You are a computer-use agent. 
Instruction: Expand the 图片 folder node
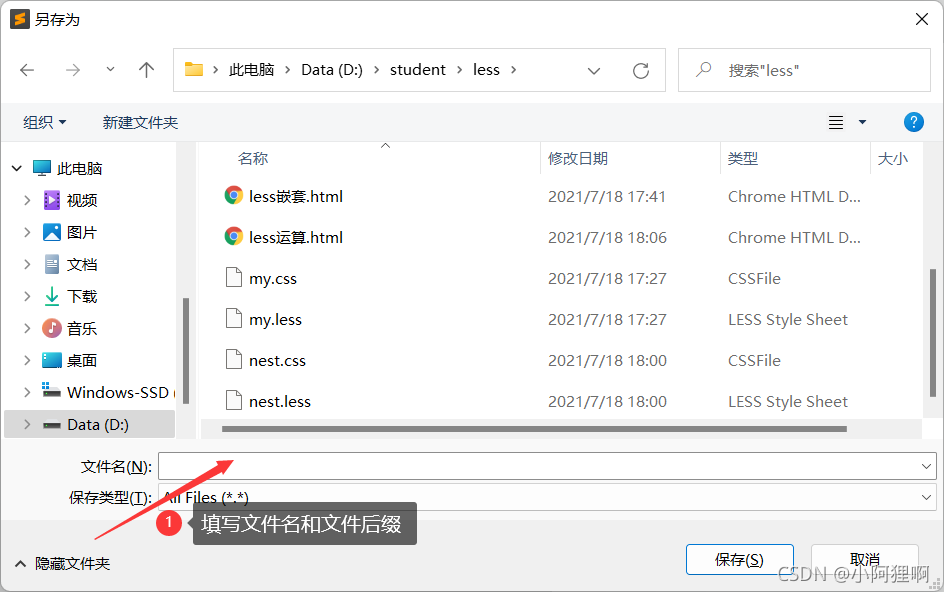coord(27,232)
